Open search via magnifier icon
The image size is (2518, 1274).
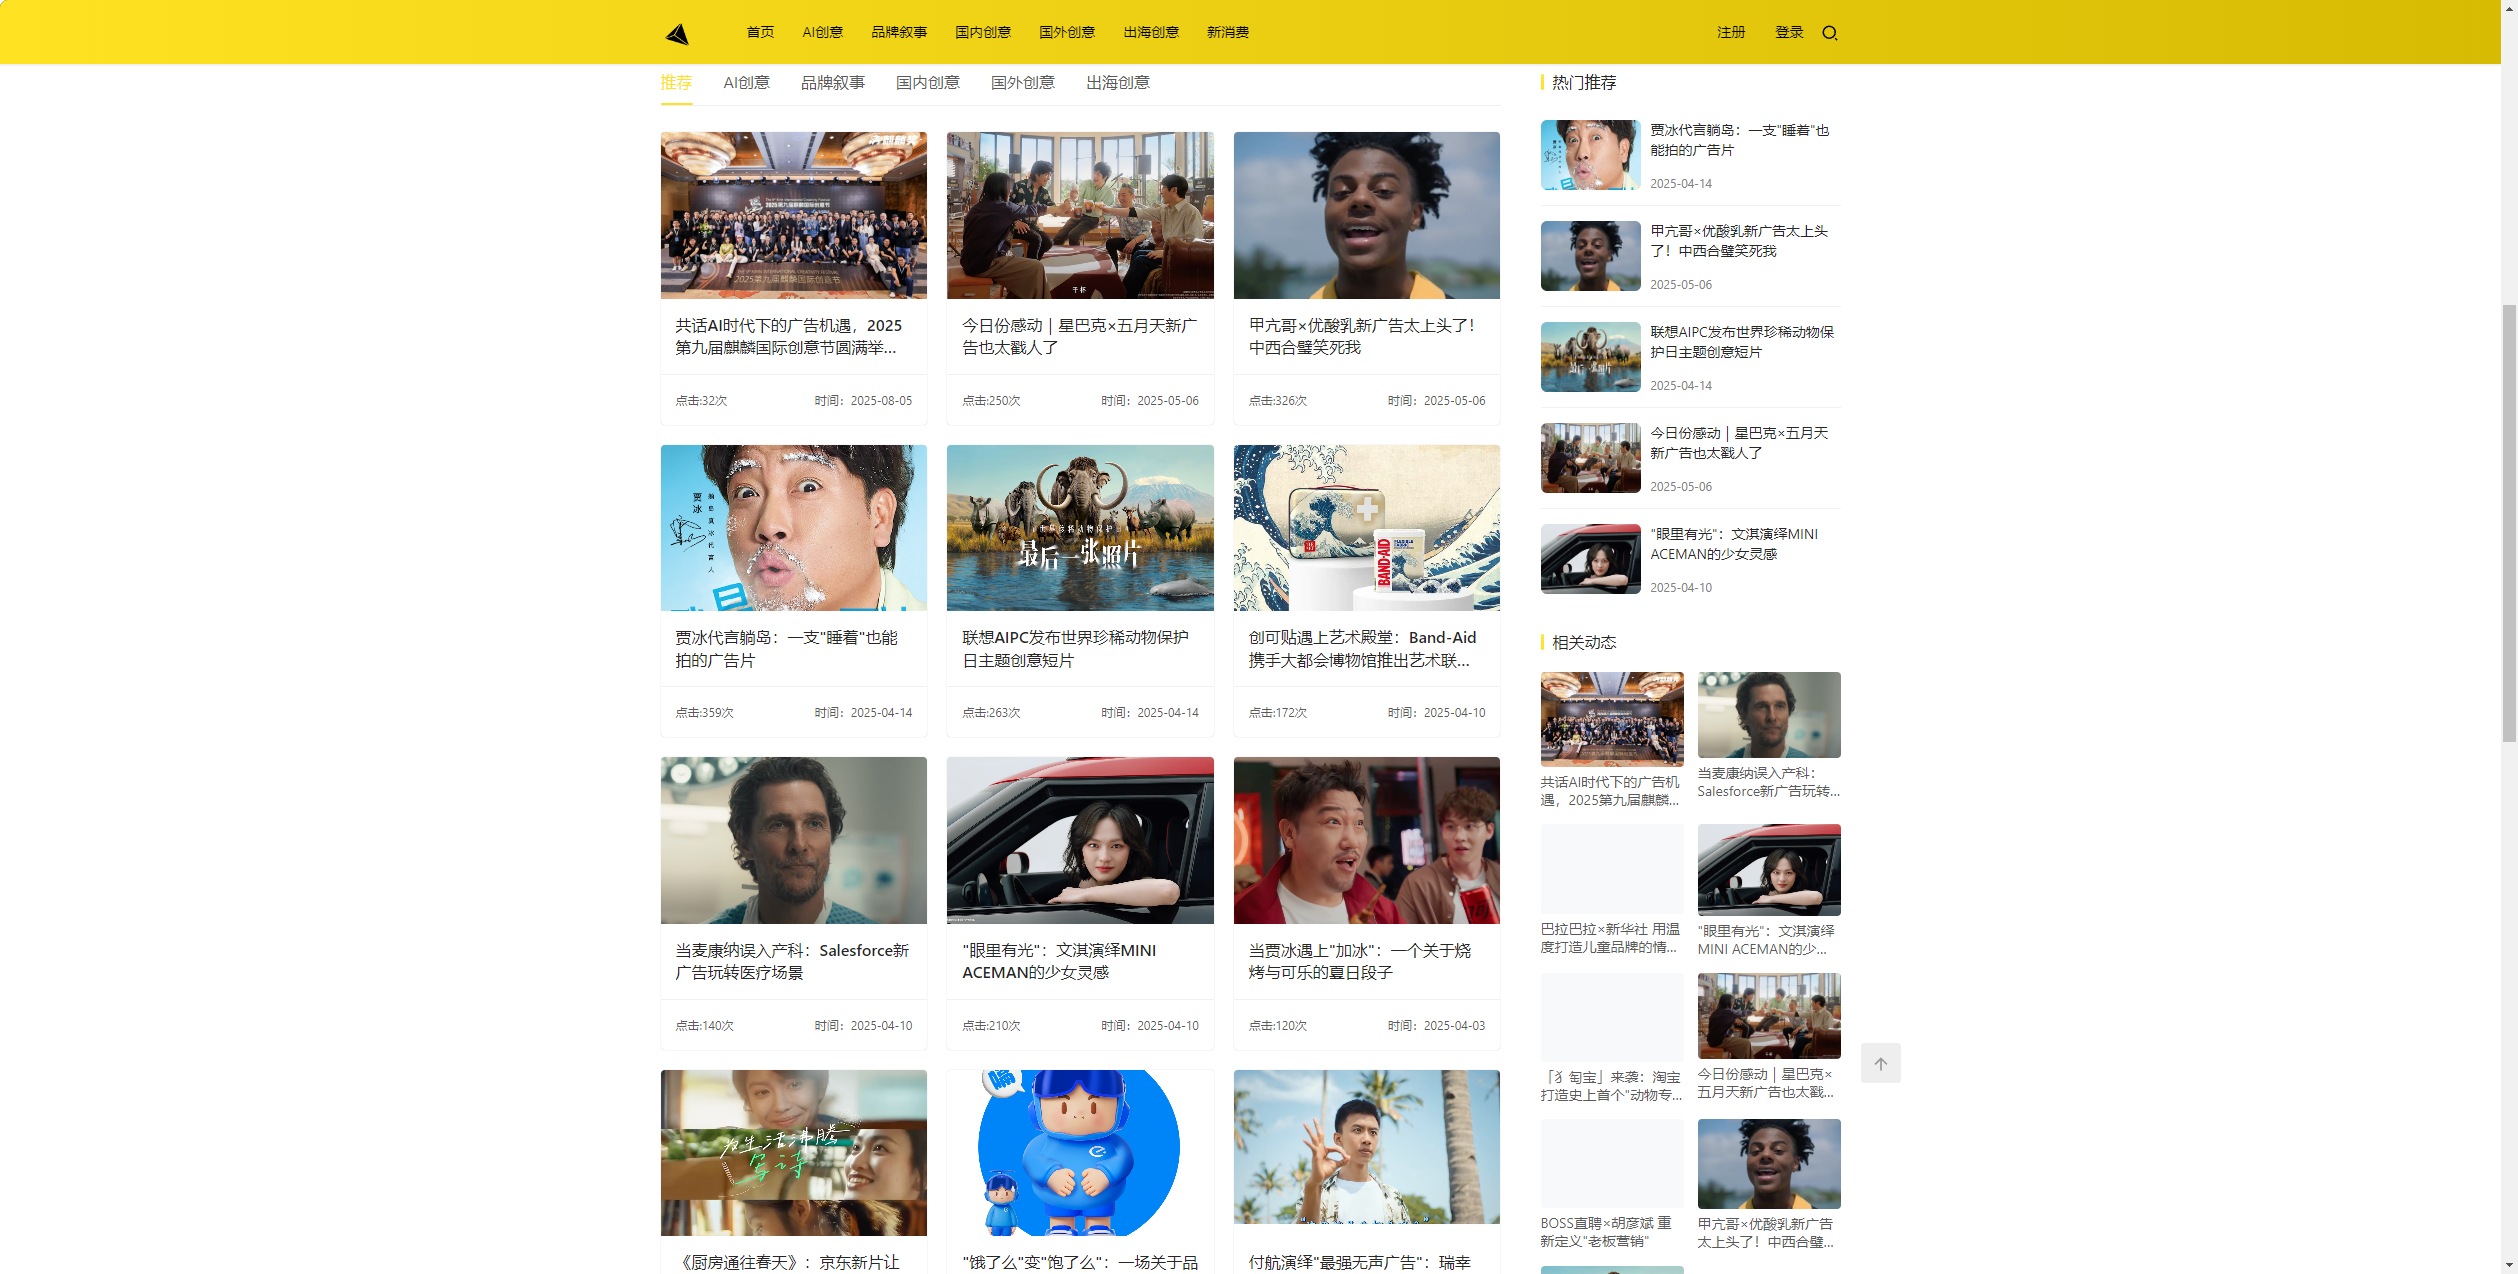pos(1829,33)
